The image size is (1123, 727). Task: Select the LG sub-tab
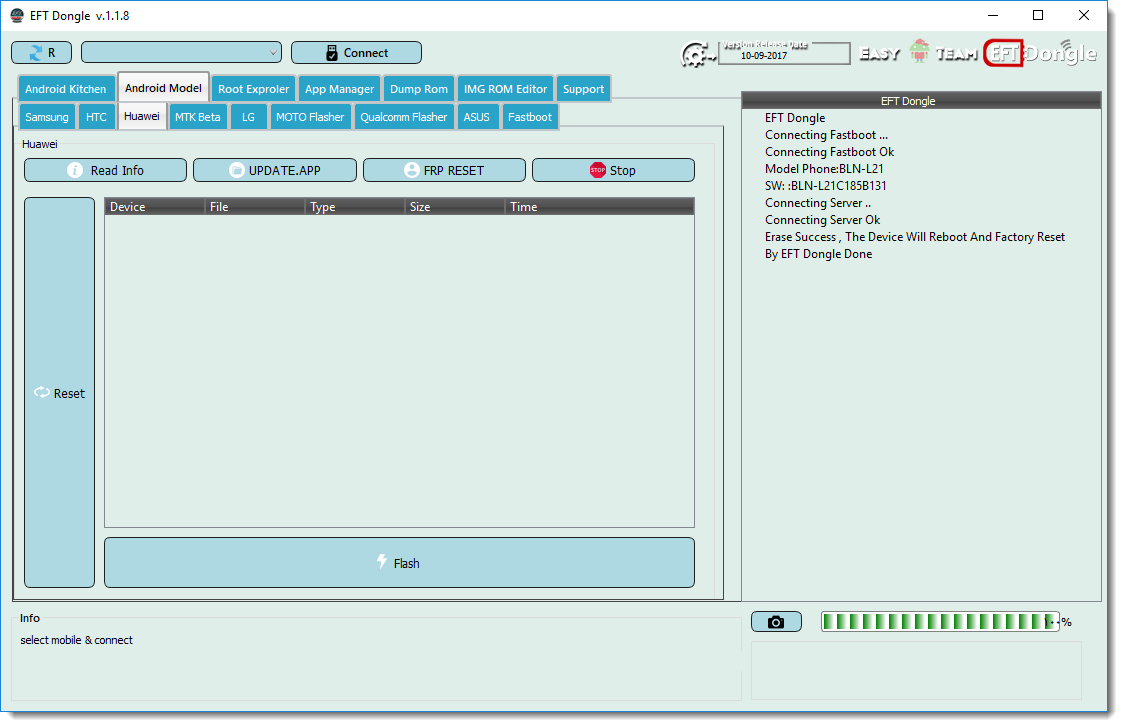[x=249, y=117]
